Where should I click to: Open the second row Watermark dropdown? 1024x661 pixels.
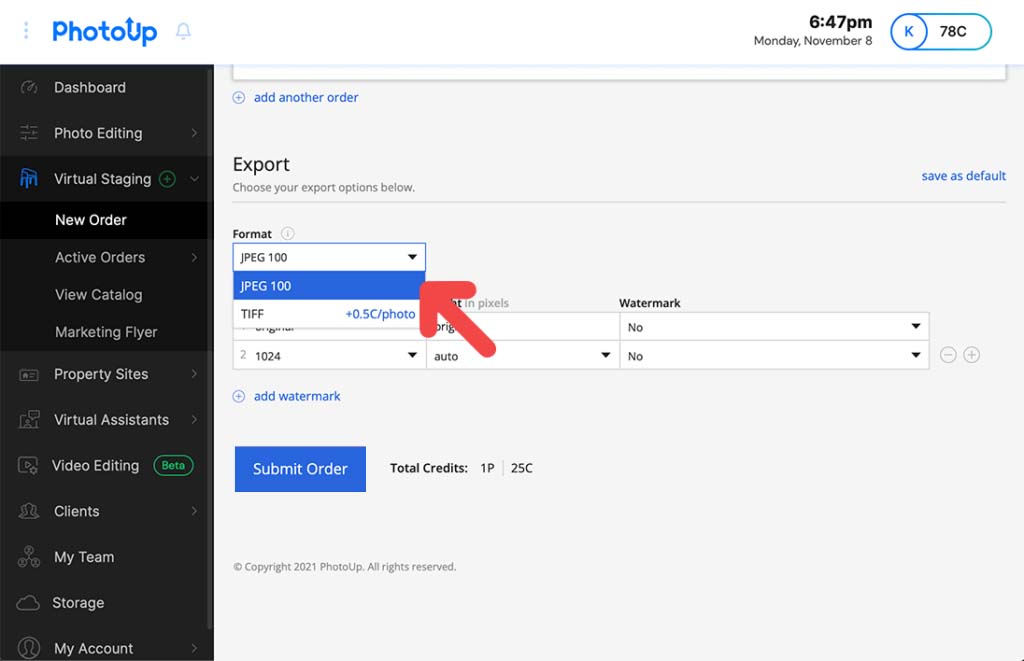[774, 356]
